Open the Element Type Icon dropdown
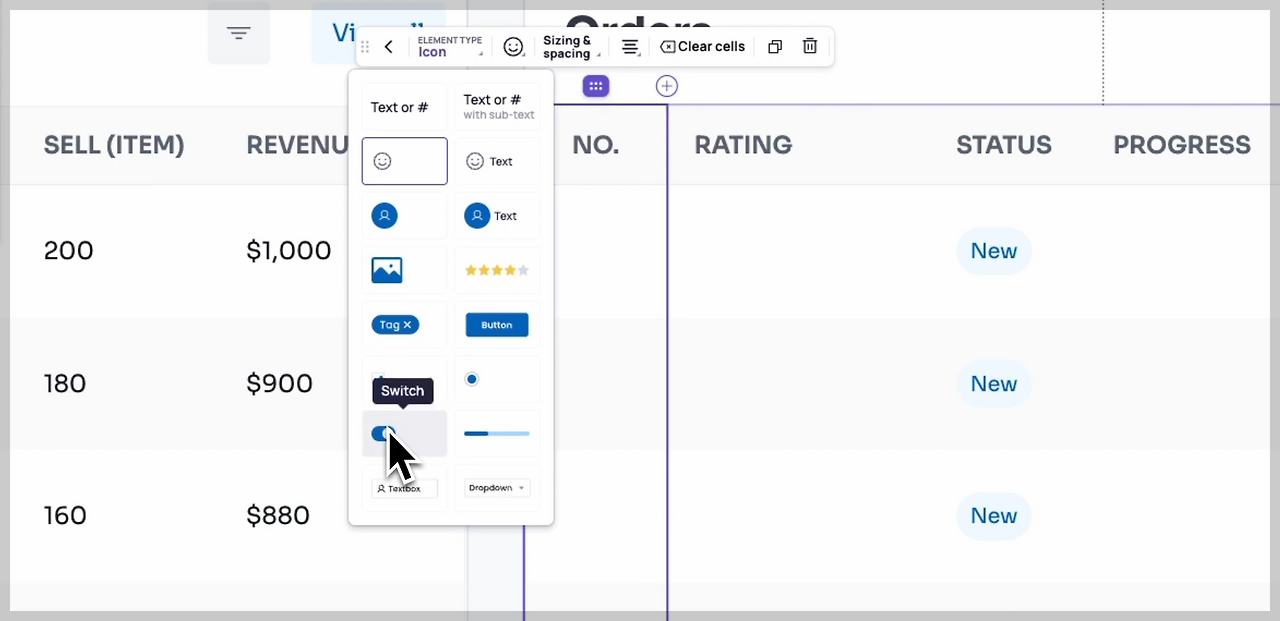 450,47
